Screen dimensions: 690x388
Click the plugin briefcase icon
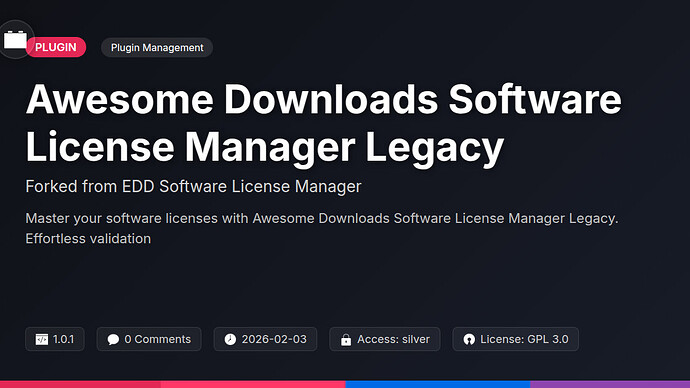[15, 40]
